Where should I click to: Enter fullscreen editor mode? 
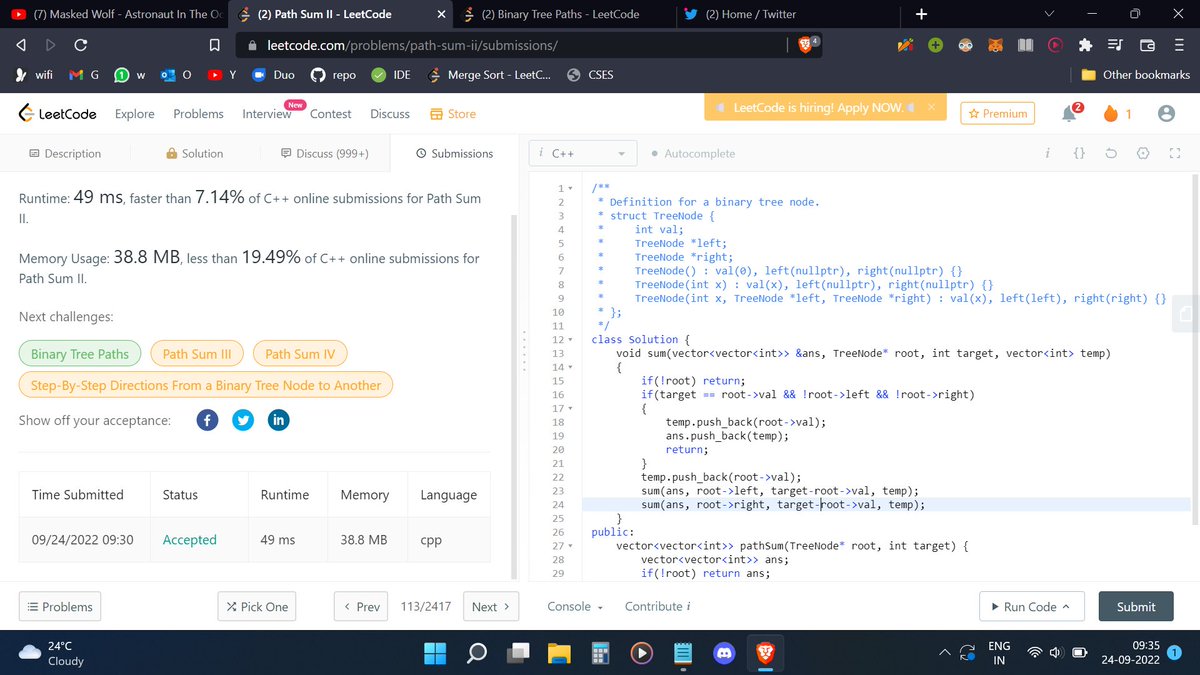(1175, 153)
